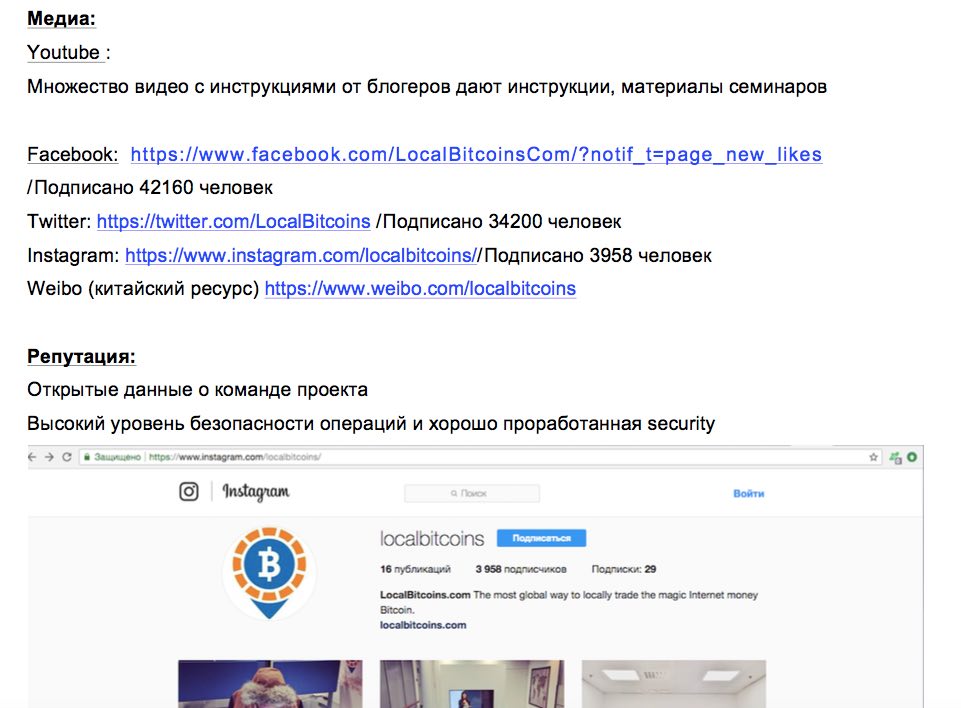
Task: Open the weibo.com/localbitcoins link
Action: (420, 288)
